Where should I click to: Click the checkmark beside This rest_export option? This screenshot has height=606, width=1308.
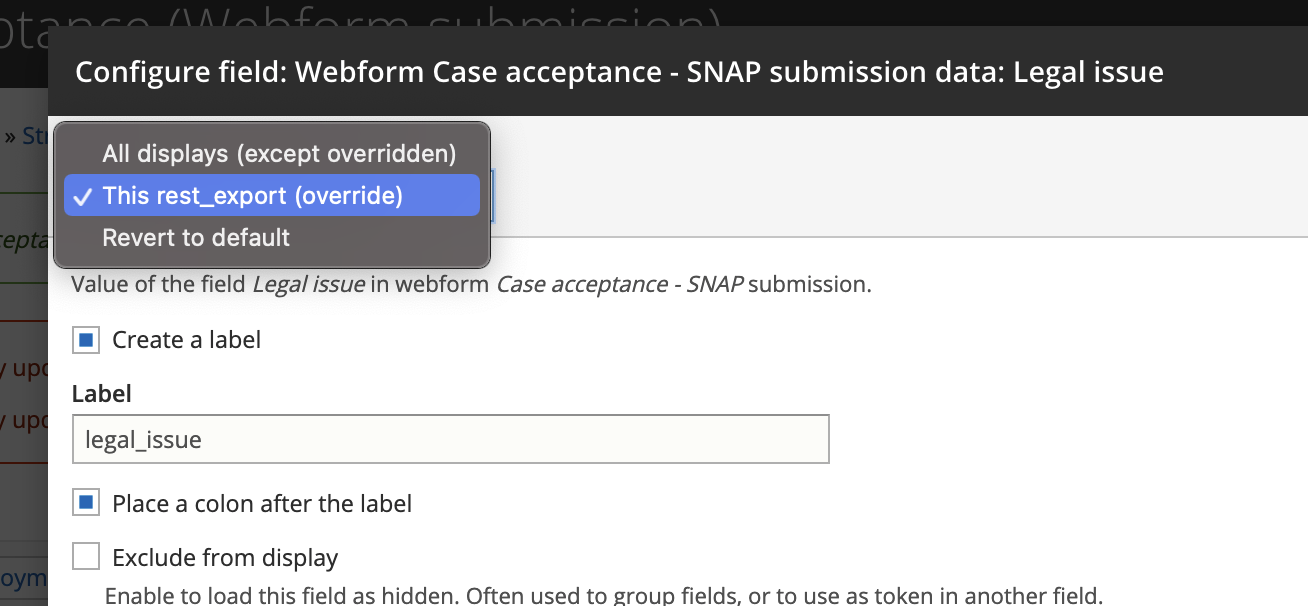pos(84,196)
